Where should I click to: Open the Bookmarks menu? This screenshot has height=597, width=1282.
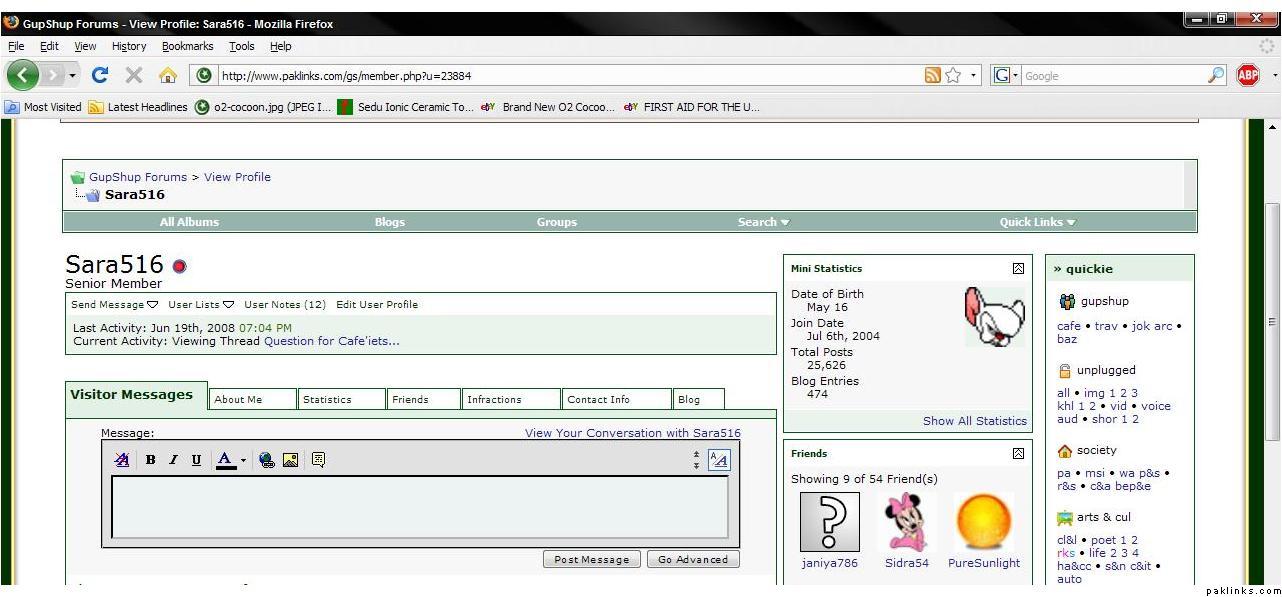tap(187, 46)
